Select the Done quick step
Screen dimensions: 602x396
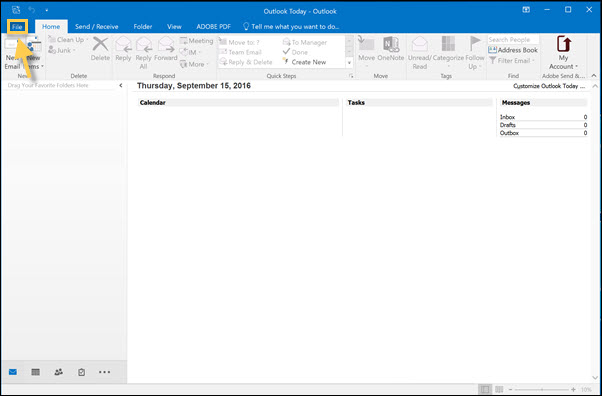click(295, 52)
